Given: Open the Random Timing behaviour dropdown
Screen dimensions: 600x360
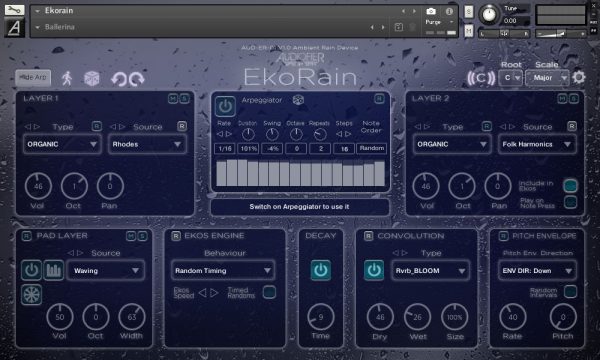Looking at the screenshot, I should (223, 270).
